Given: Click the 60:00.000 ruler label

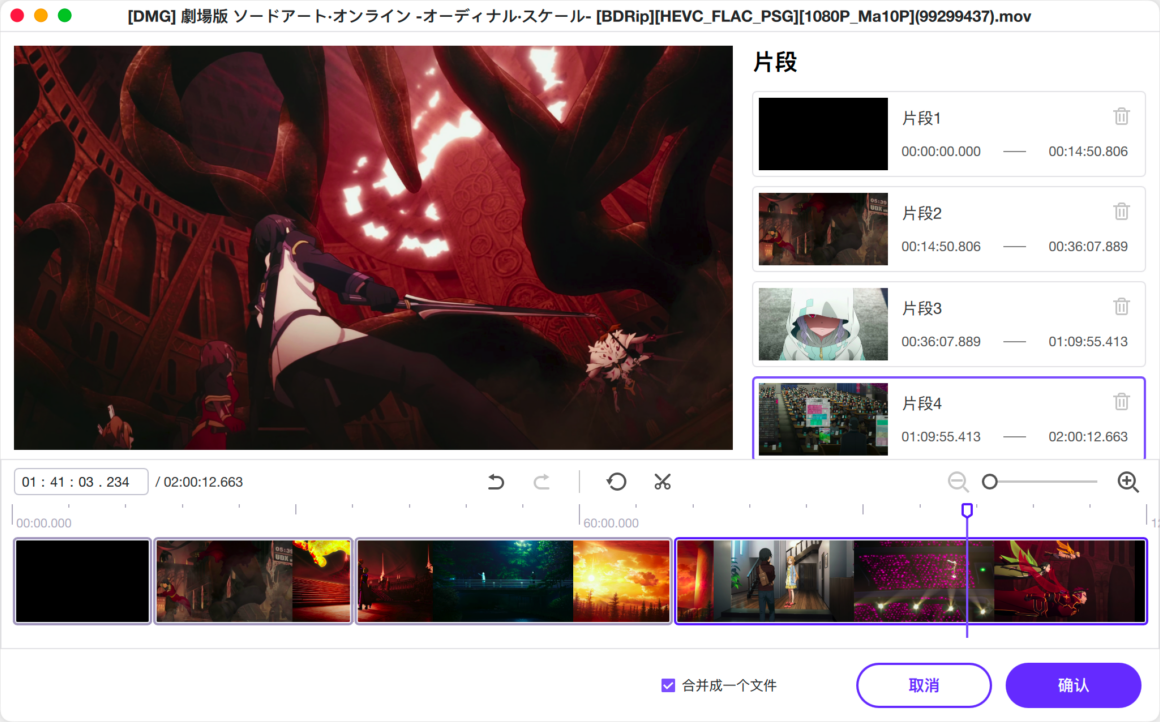Looking at the screenshot, I should 611,523.
